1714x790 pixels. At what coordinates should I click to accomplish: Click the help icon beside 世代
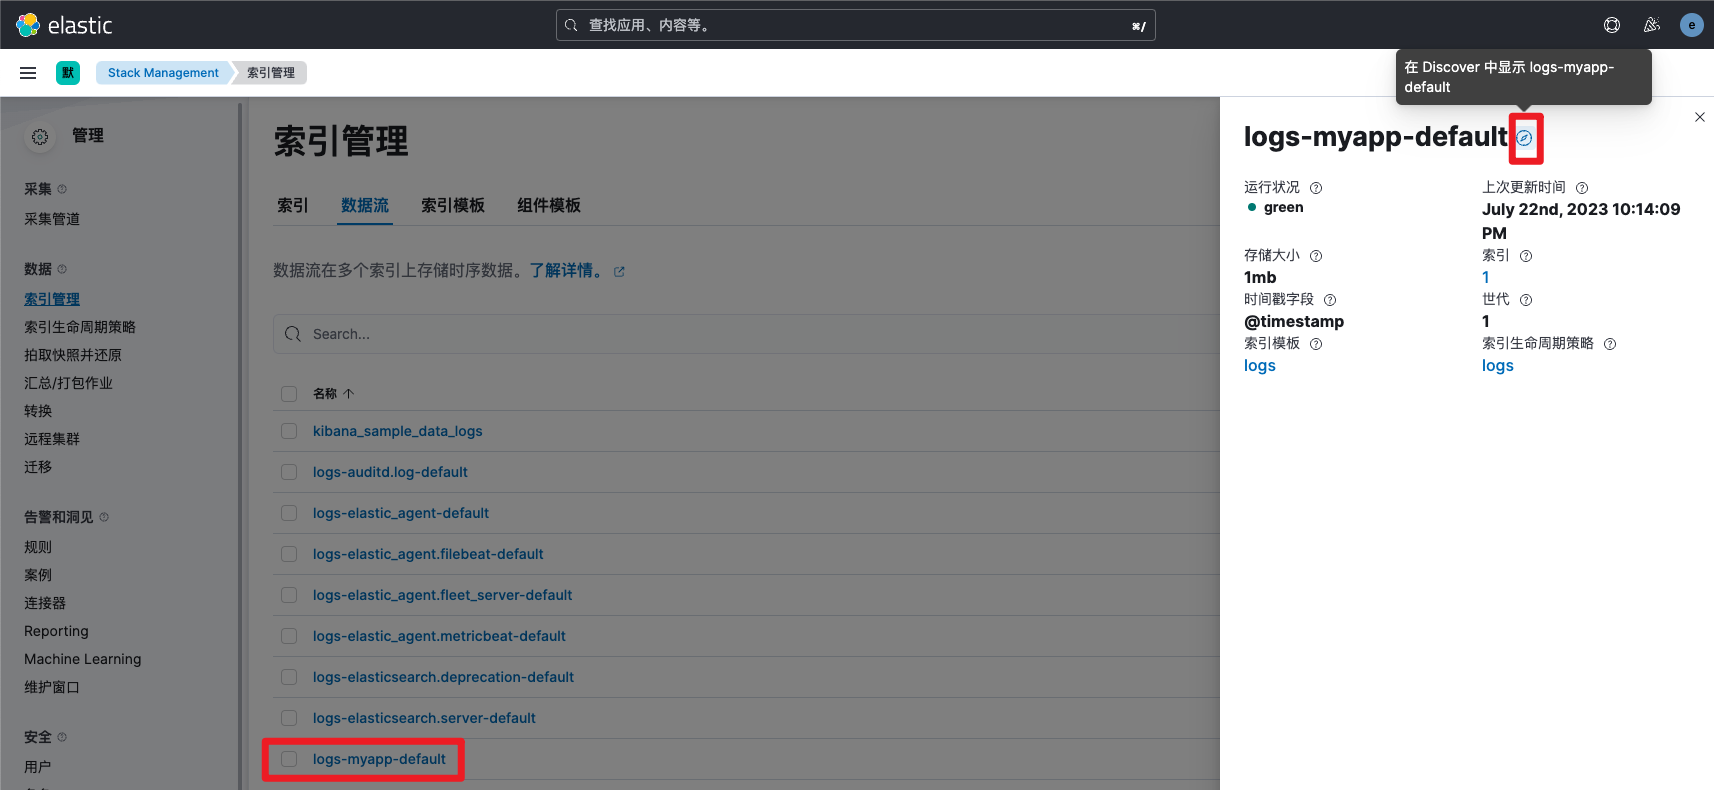pos(1526,300)
